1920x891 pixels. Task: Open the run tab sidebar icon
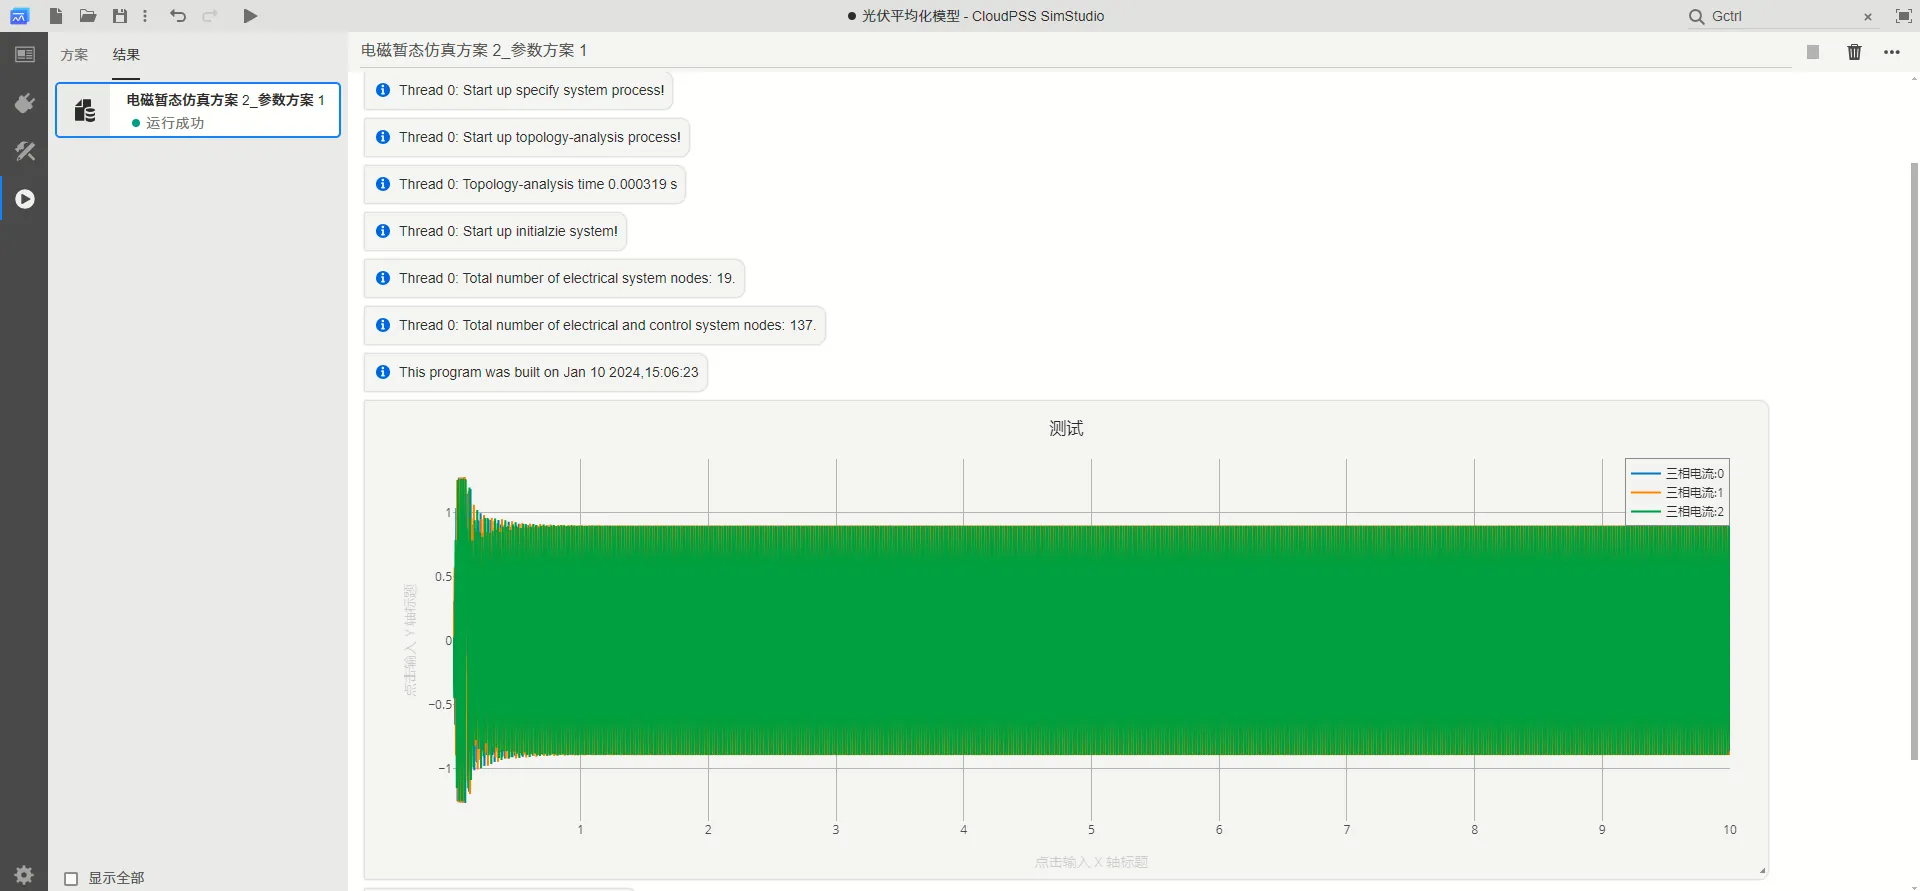tap(24, 199)
